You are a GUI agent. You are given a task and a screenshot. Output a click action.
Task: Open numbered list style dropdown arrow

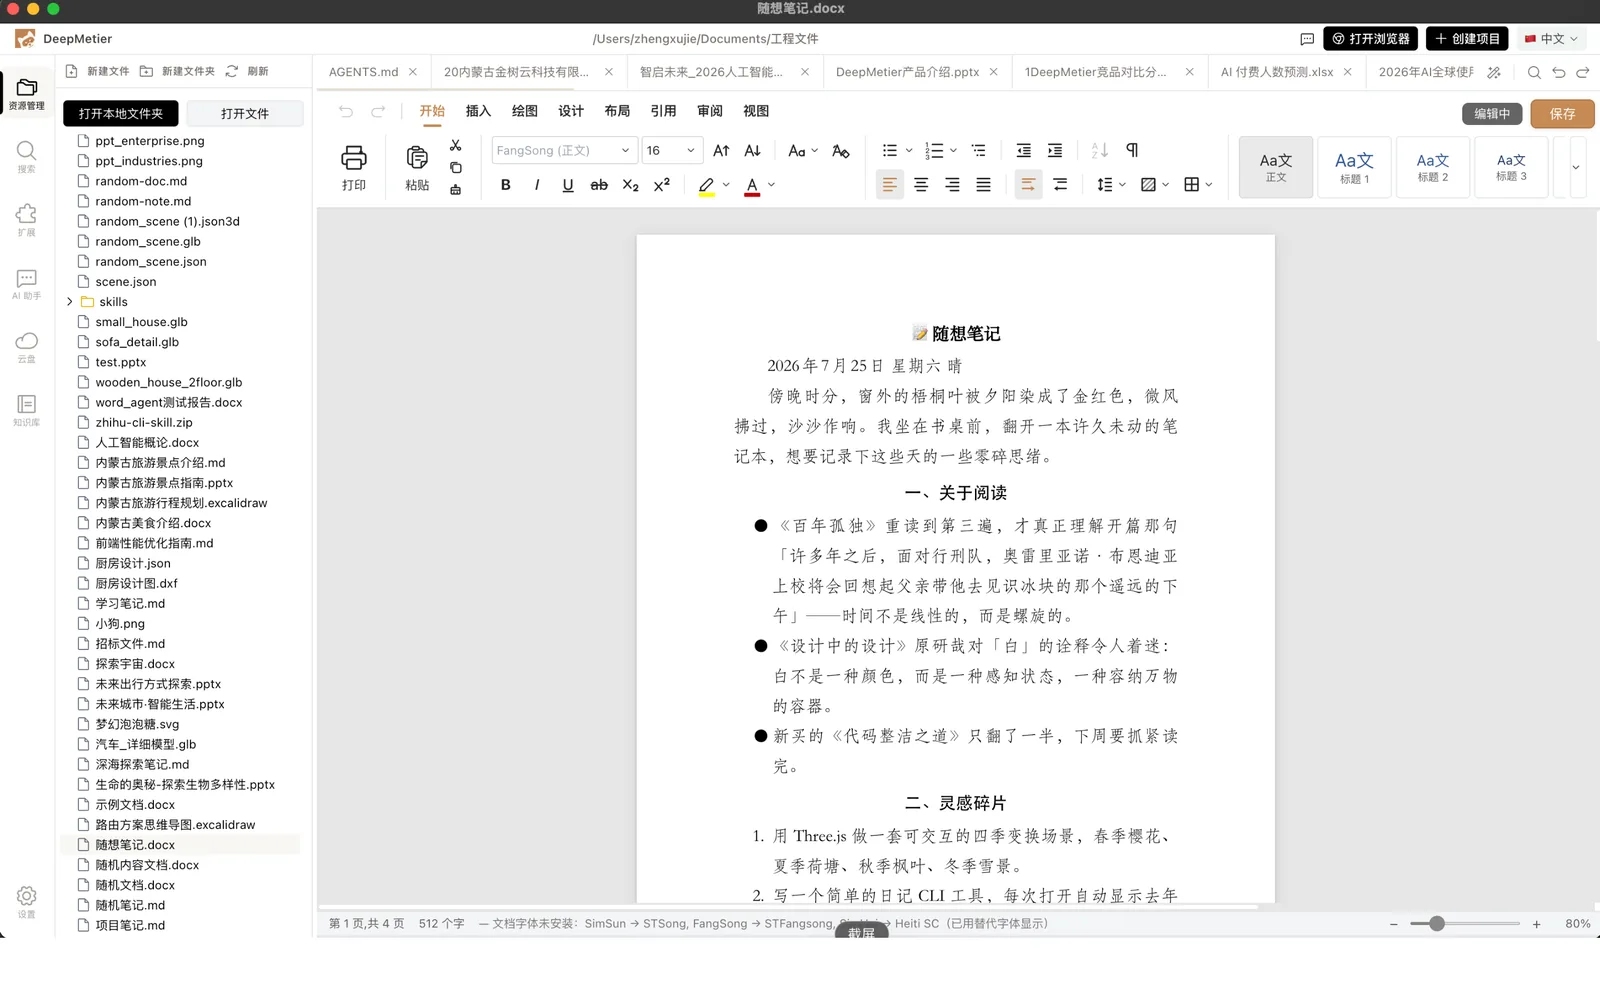pos(954,151)
